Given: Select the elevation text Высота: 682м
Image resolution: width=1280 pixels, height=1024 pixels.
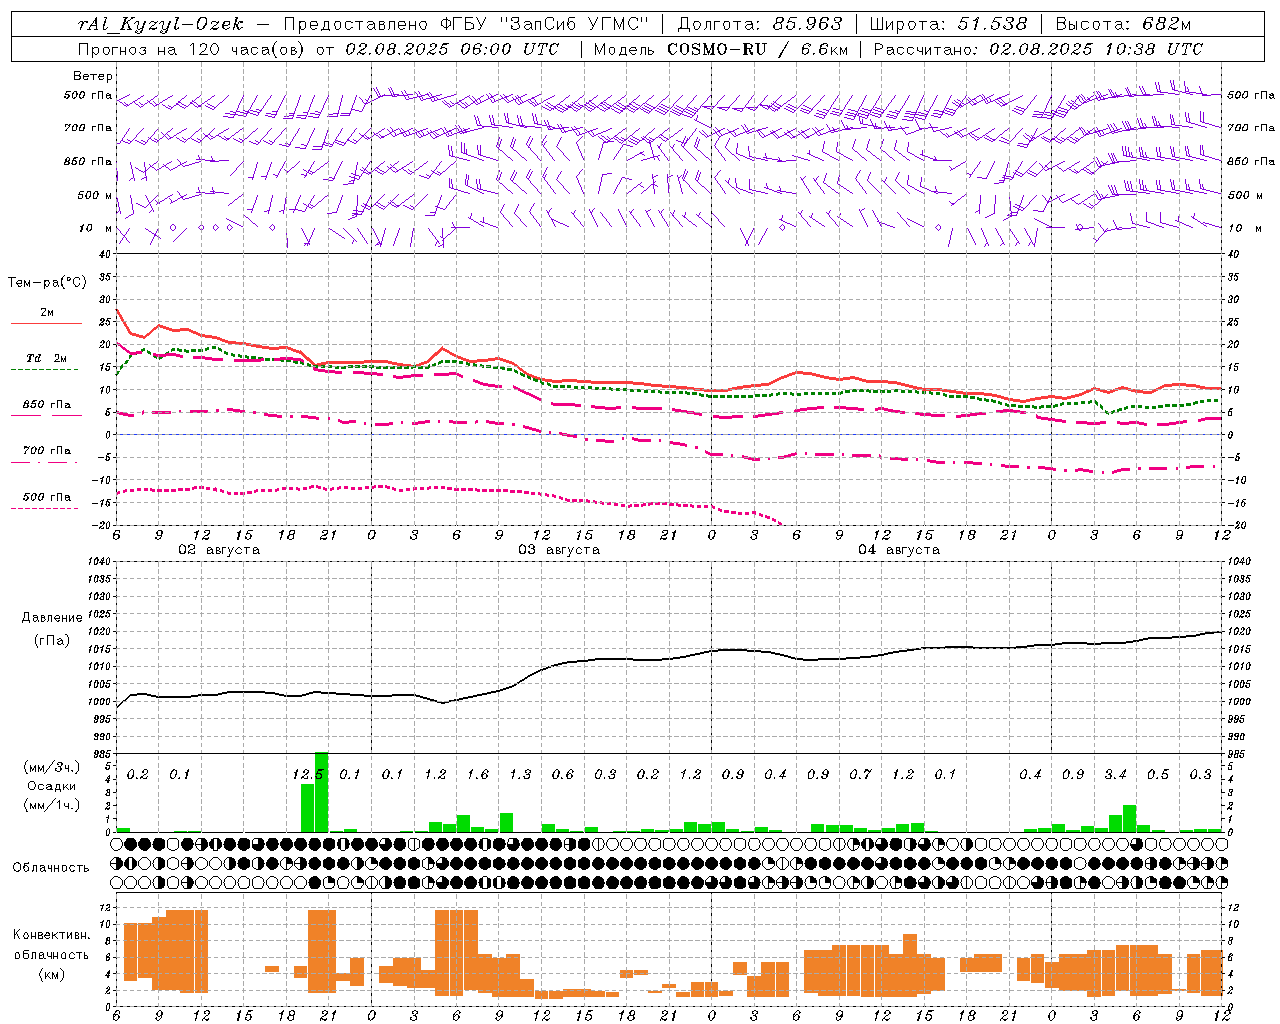Looking at the screenshot, I should click(1123, 24).
